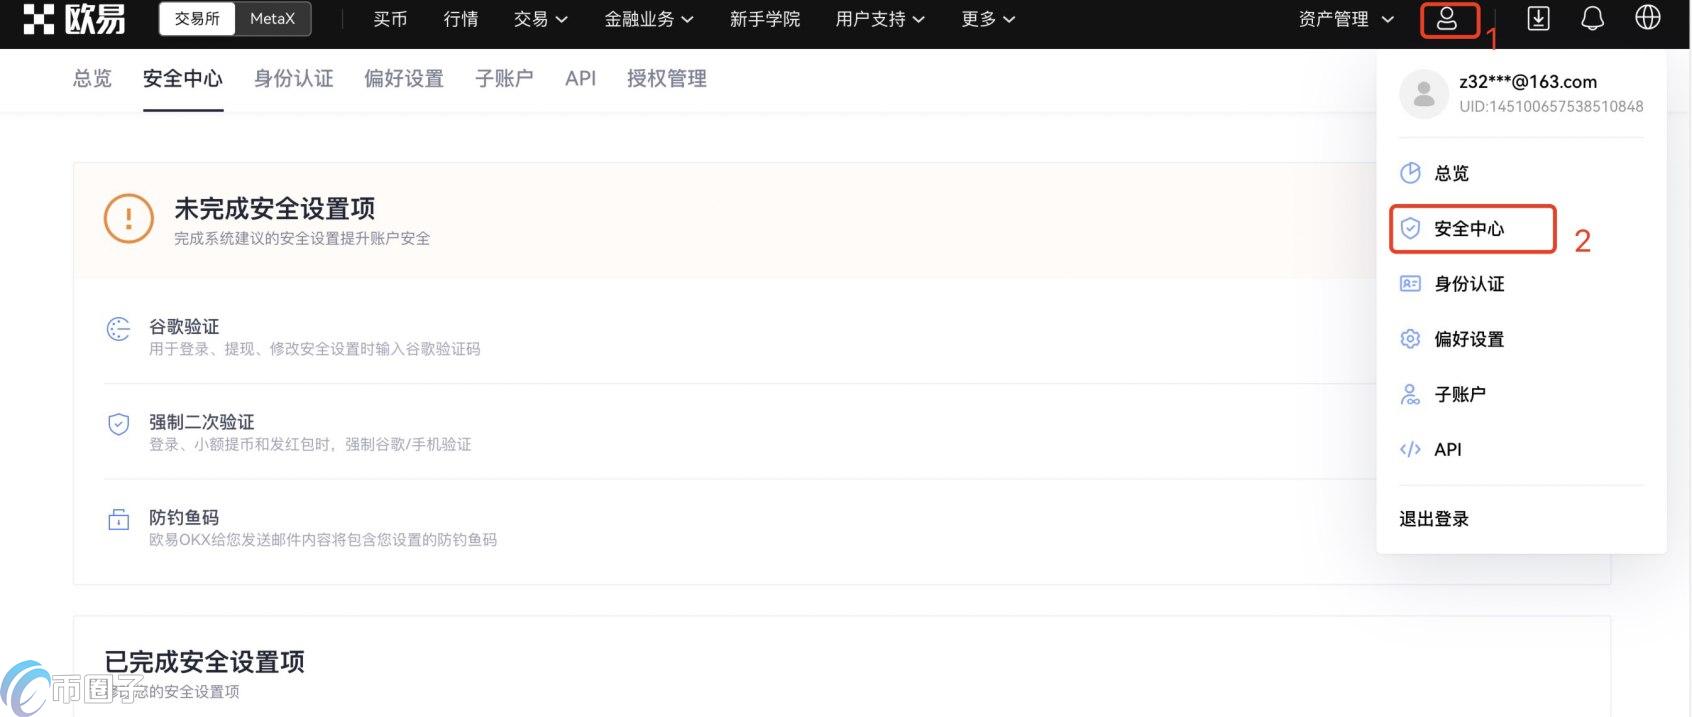Click the user avatar in dropdown panel

1424,94
